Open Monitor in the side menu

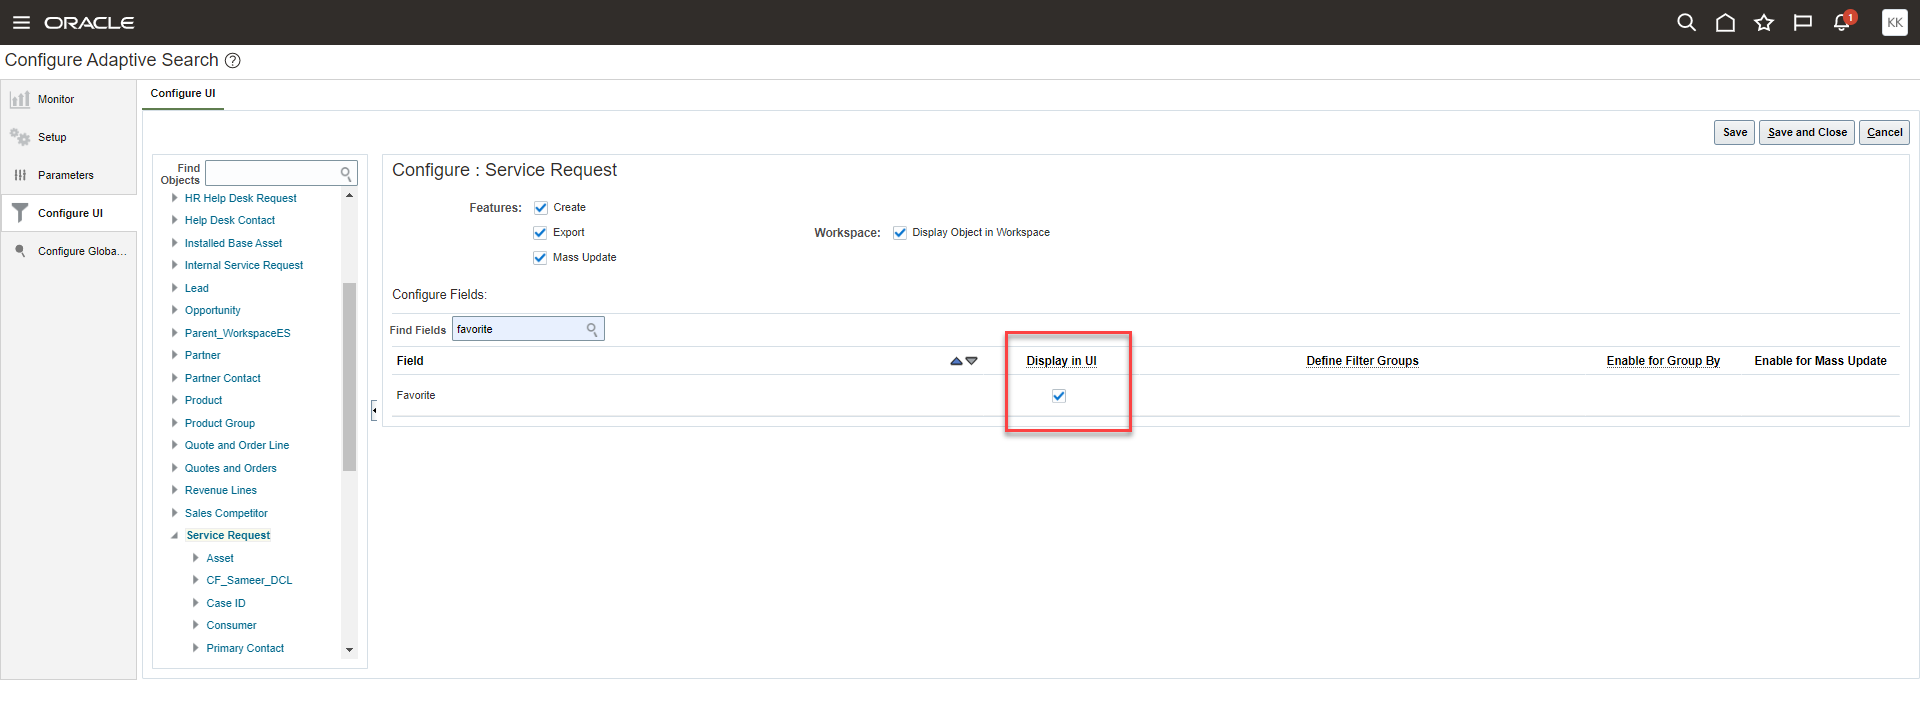[x=56, y=100]
